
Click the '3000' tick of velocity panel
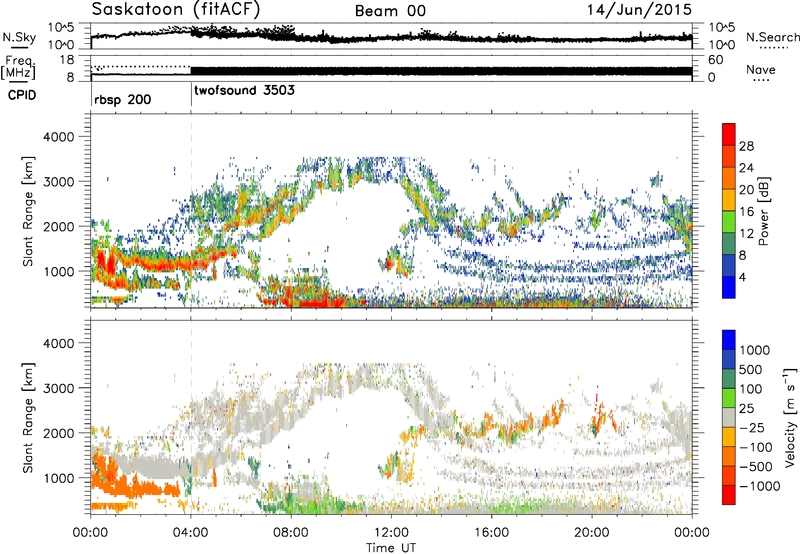59,388
